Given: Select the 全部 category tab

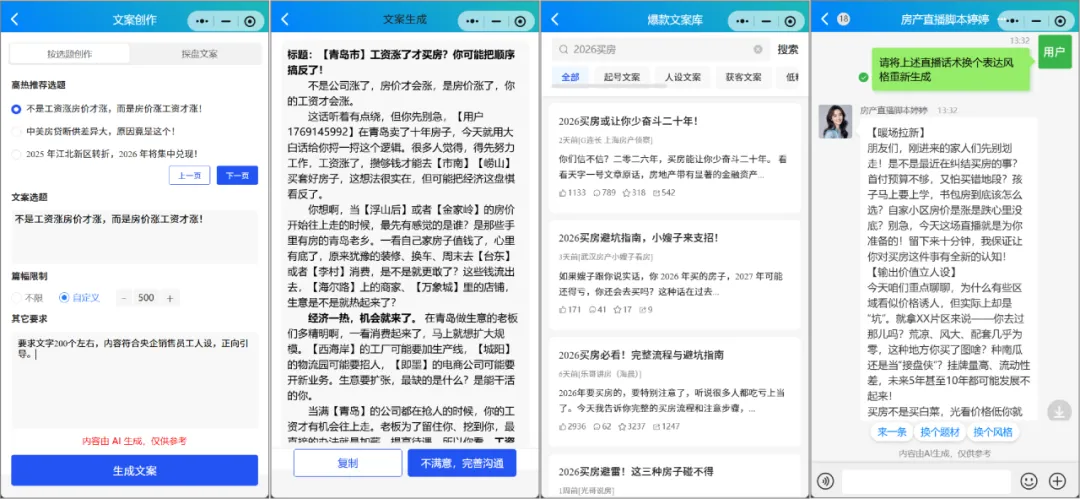Looking at the screenshot, I should click(x=570, y=77).
